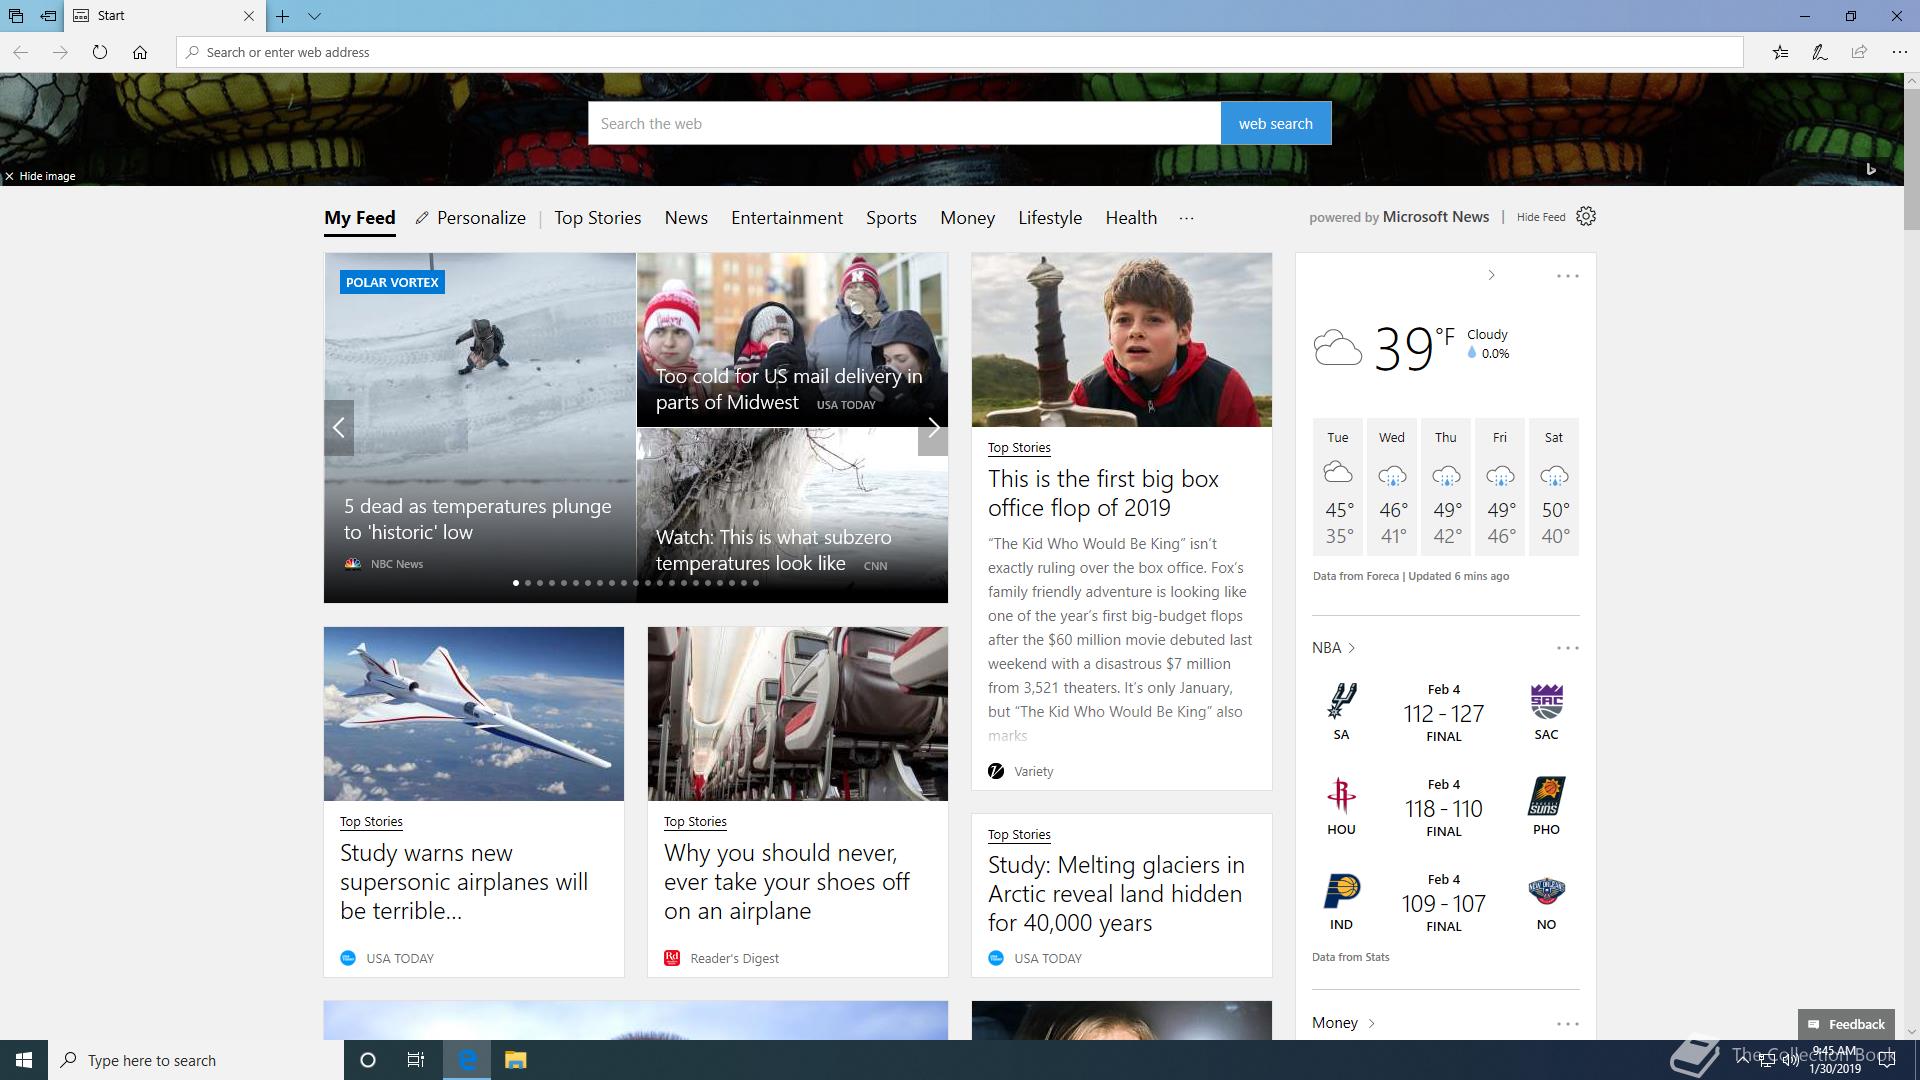Open the Sports tab
Image resolution: width=1920 pixels, height=1080 pixels.
pos(891,218)
